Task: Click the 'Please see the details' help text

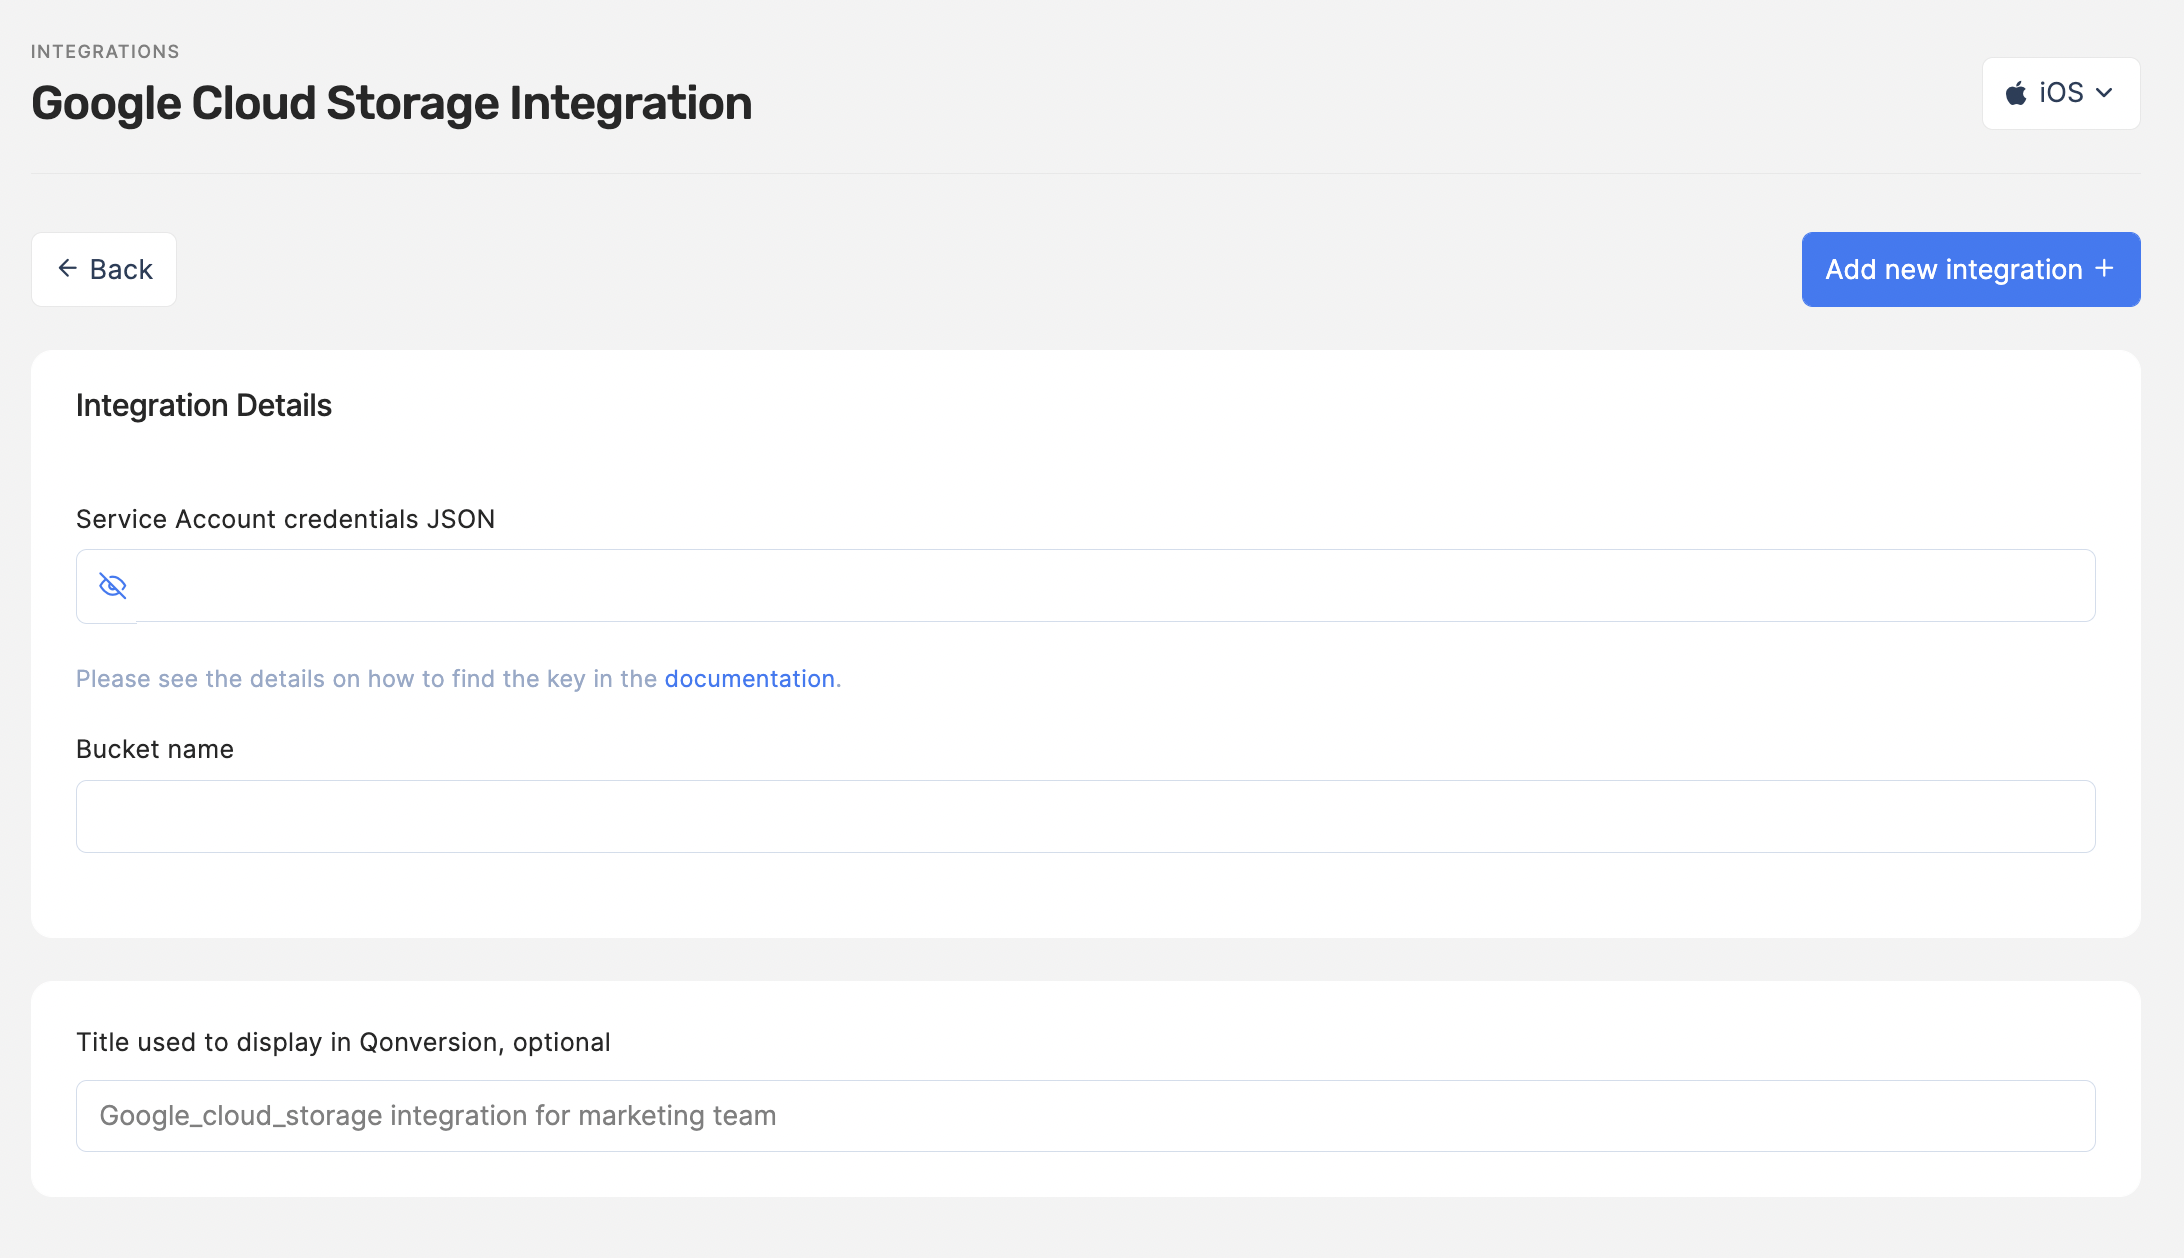Action: coord(366,679)
